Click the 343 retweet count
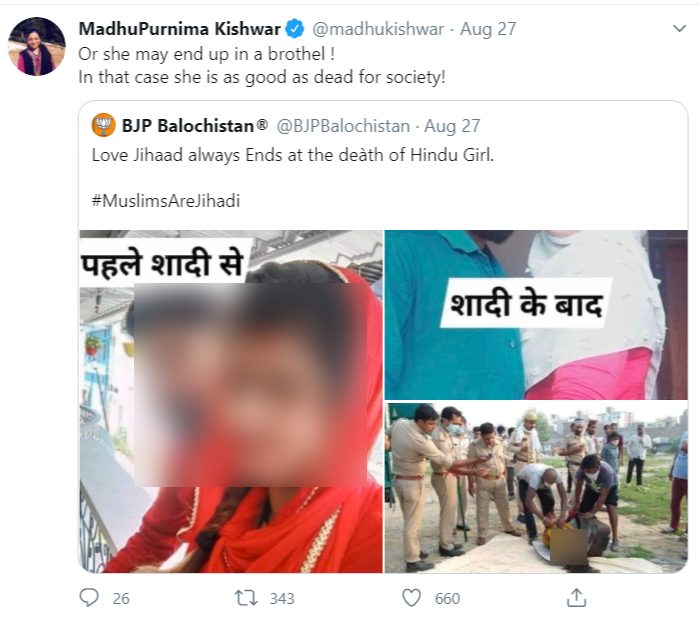This screenshot has width=699, height=618. pyautogui.click(x=282, y=598)
